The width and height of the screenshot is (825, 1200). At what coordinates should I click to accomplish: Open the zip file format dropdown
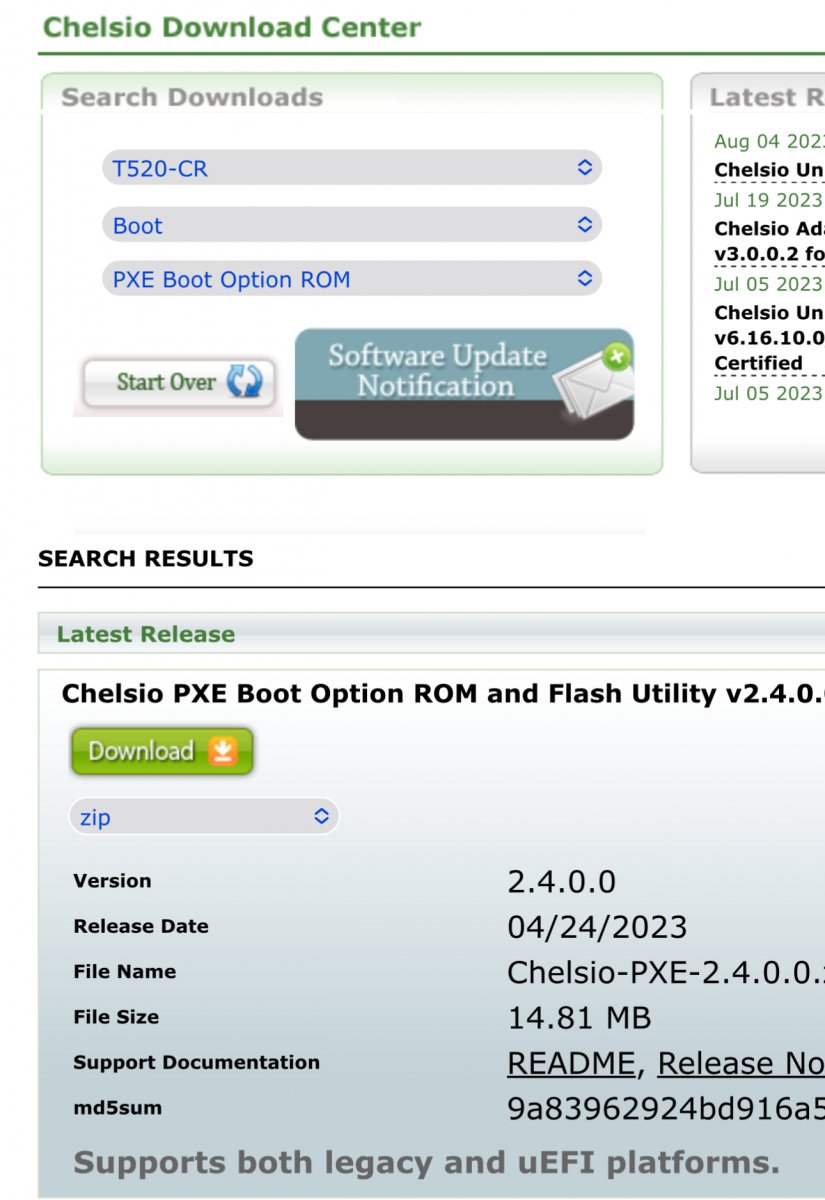(204, 816)
